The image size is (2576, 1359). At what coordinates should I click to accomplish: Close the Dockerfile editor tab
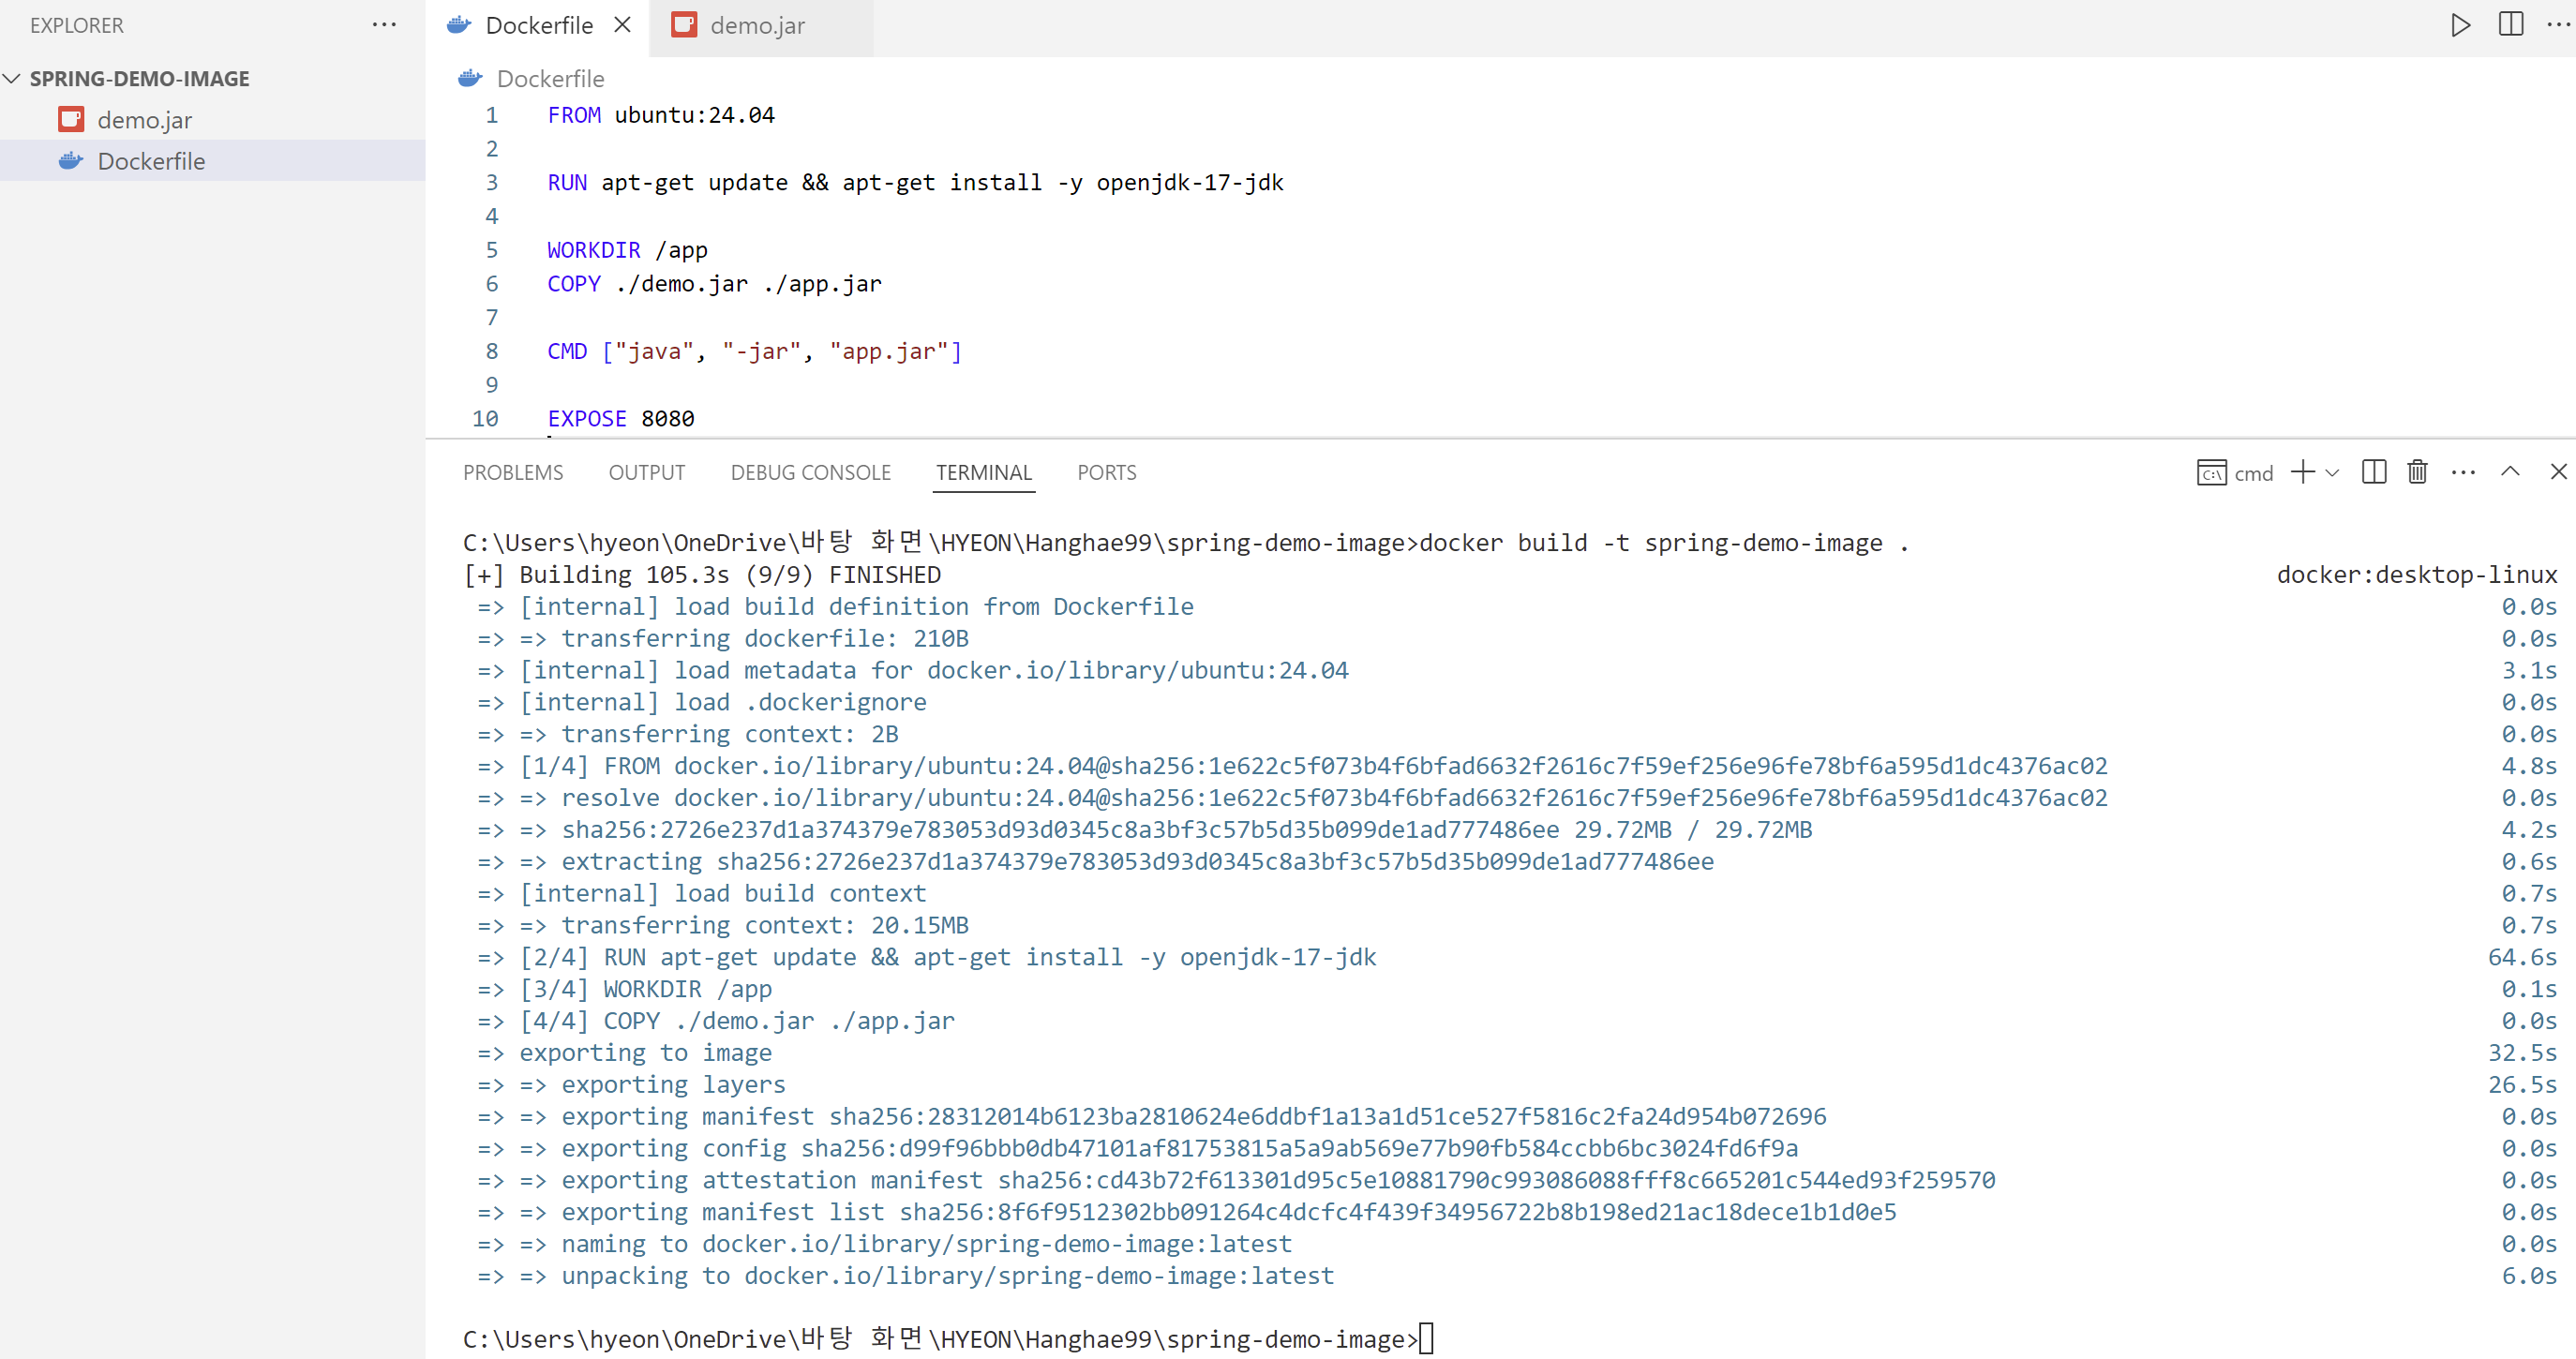tap(622, 25)
